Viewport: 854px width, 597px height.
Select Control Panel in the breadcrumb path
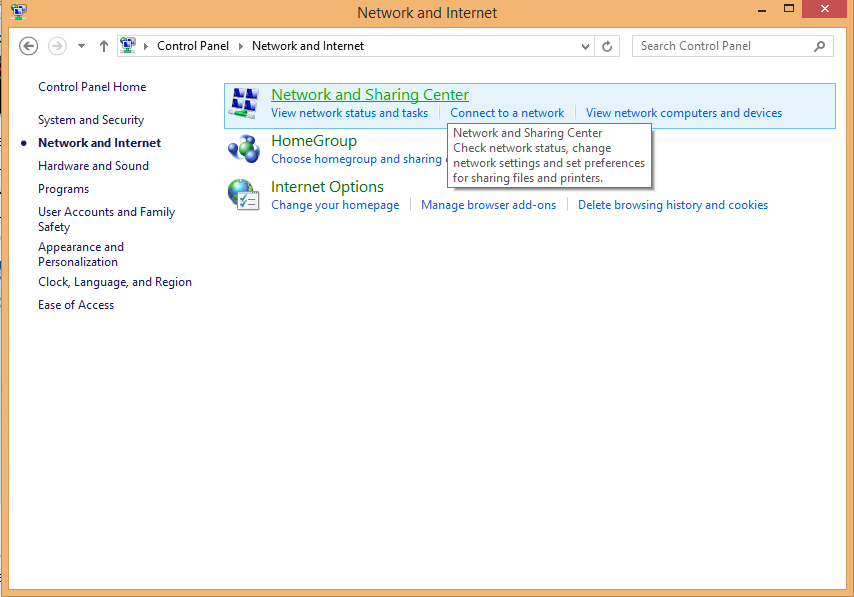pyautogui.click(x=193, y=45)
